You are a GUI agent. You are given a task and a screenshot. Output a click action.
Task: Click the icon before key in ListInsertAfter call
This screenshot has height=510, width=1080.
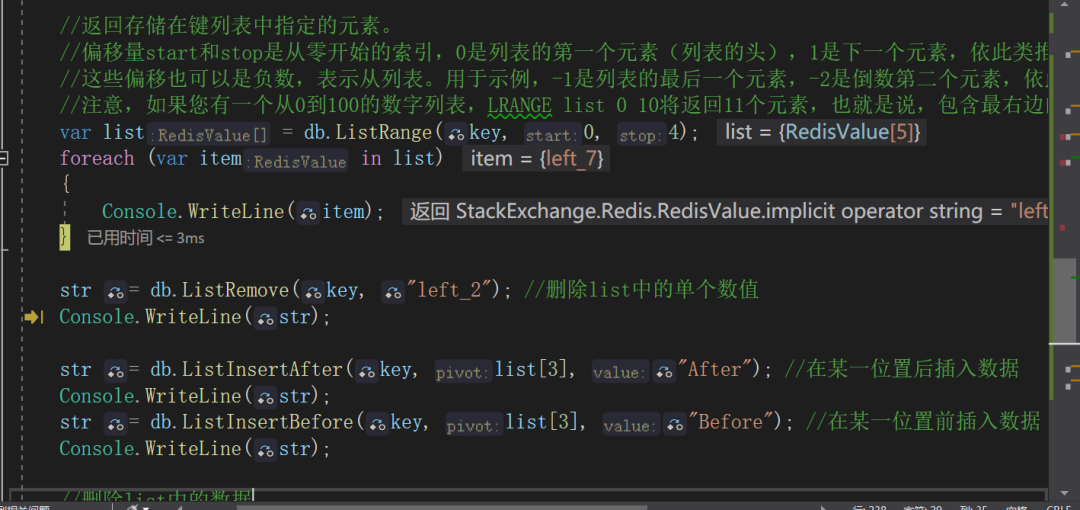tap(366, 371)
